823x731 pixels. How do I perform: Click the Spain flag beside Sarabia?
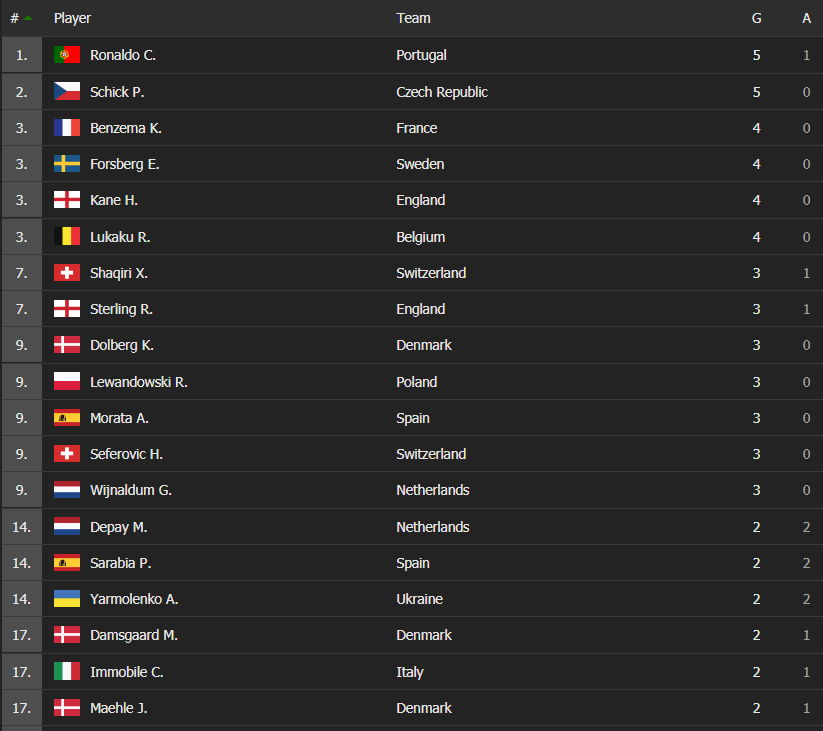[67, 563]
